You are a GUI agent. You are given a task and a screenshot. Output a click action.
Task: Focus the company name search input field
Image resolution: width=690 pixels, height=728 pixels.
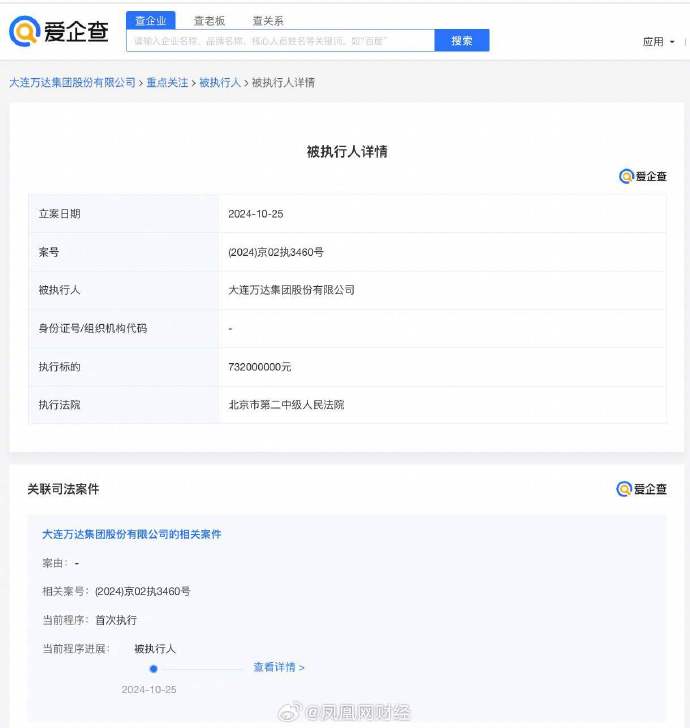coord(280,41)
